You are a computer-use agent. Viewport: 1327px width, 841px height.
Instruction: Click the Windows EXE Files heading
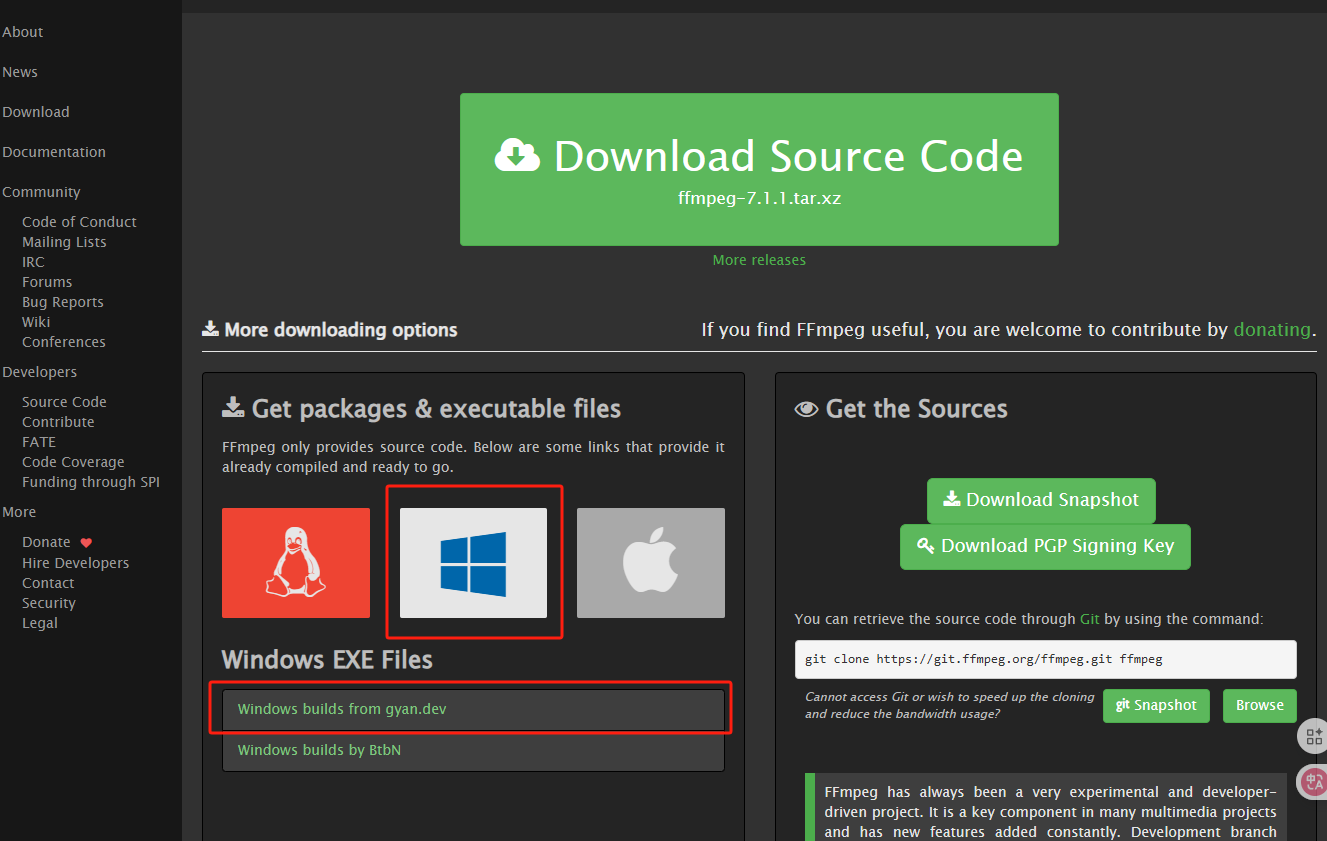point(327,660)
